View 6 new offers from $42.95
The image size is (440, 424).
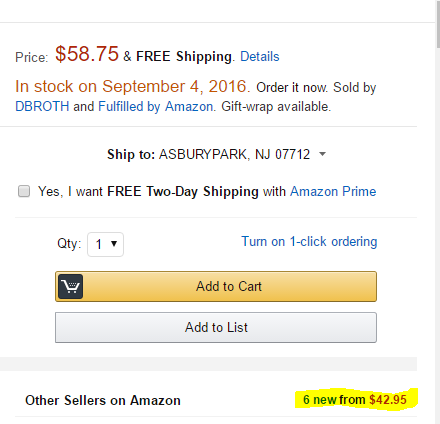pyautogui.click(x=355, y=399)
